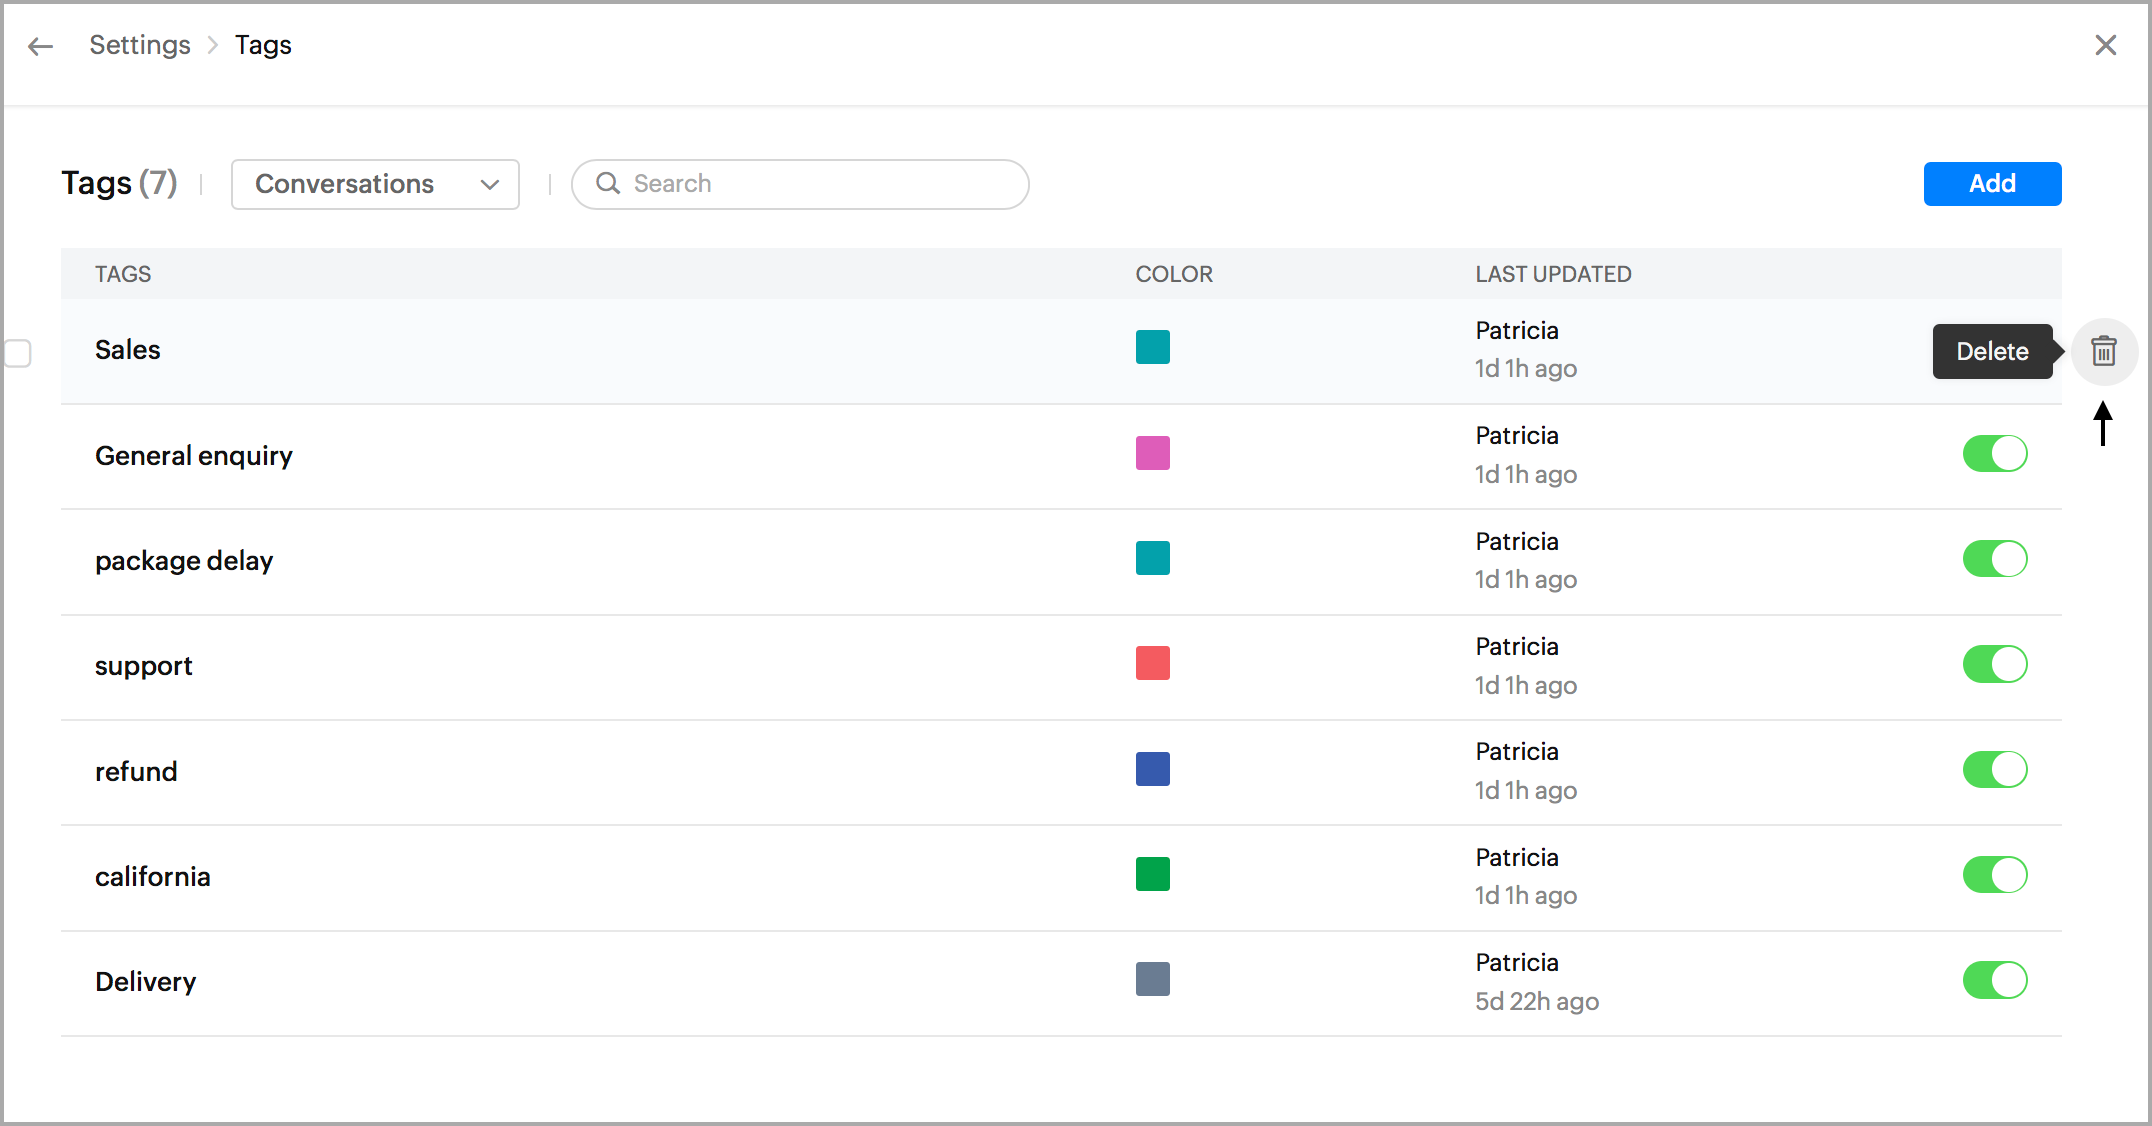Click the back arrow icon
Screen dimensions: 2152x1126
[x=40, y=46]
